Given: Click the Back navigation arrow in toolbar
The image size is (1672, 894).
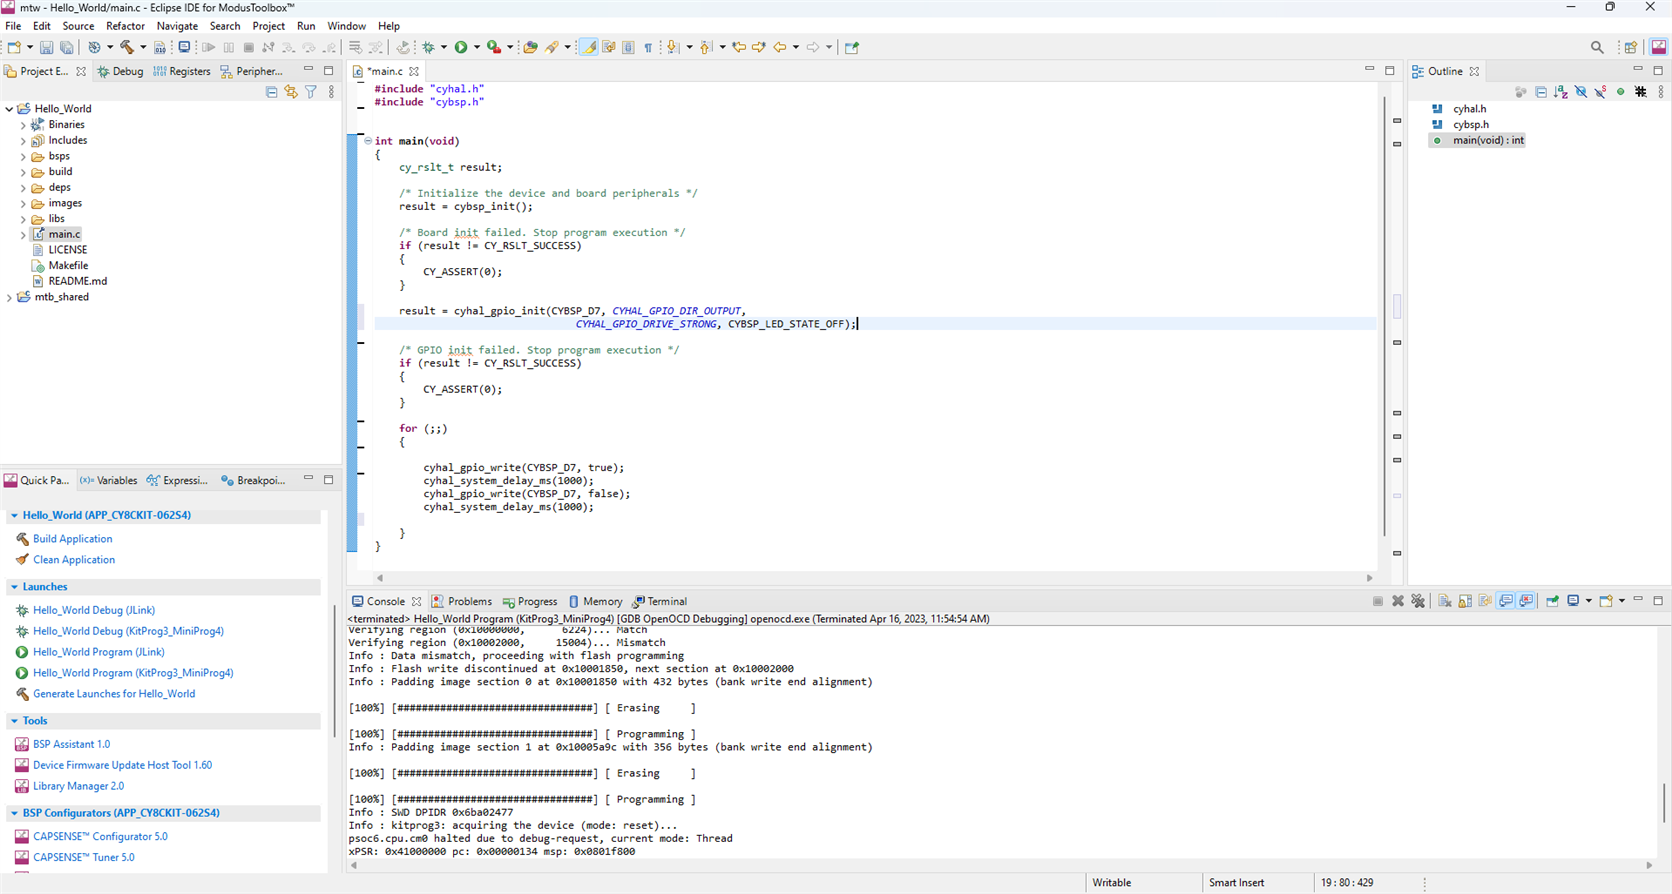Looking at the screenshot, I should 779,47.
